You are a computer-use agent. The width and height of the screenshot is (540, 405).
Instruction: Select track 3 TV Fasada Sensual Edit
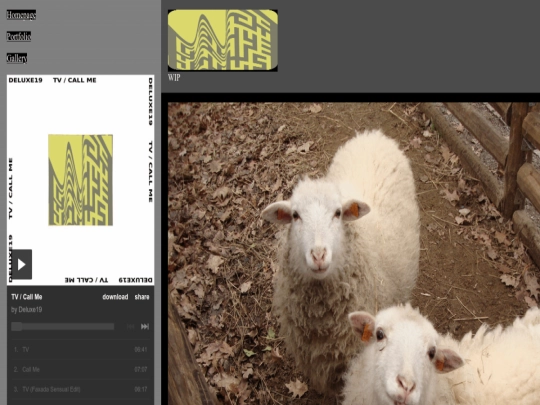(81, 390)
